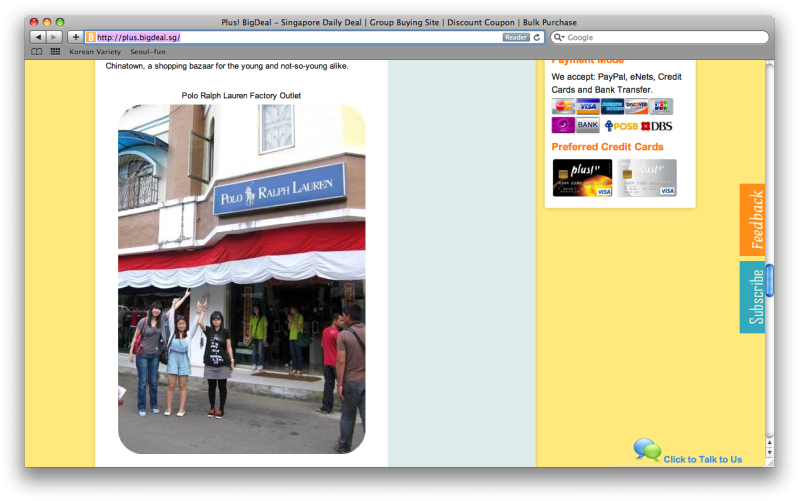
Task: Select the Discover payment logo
Action: coord(636,107)
